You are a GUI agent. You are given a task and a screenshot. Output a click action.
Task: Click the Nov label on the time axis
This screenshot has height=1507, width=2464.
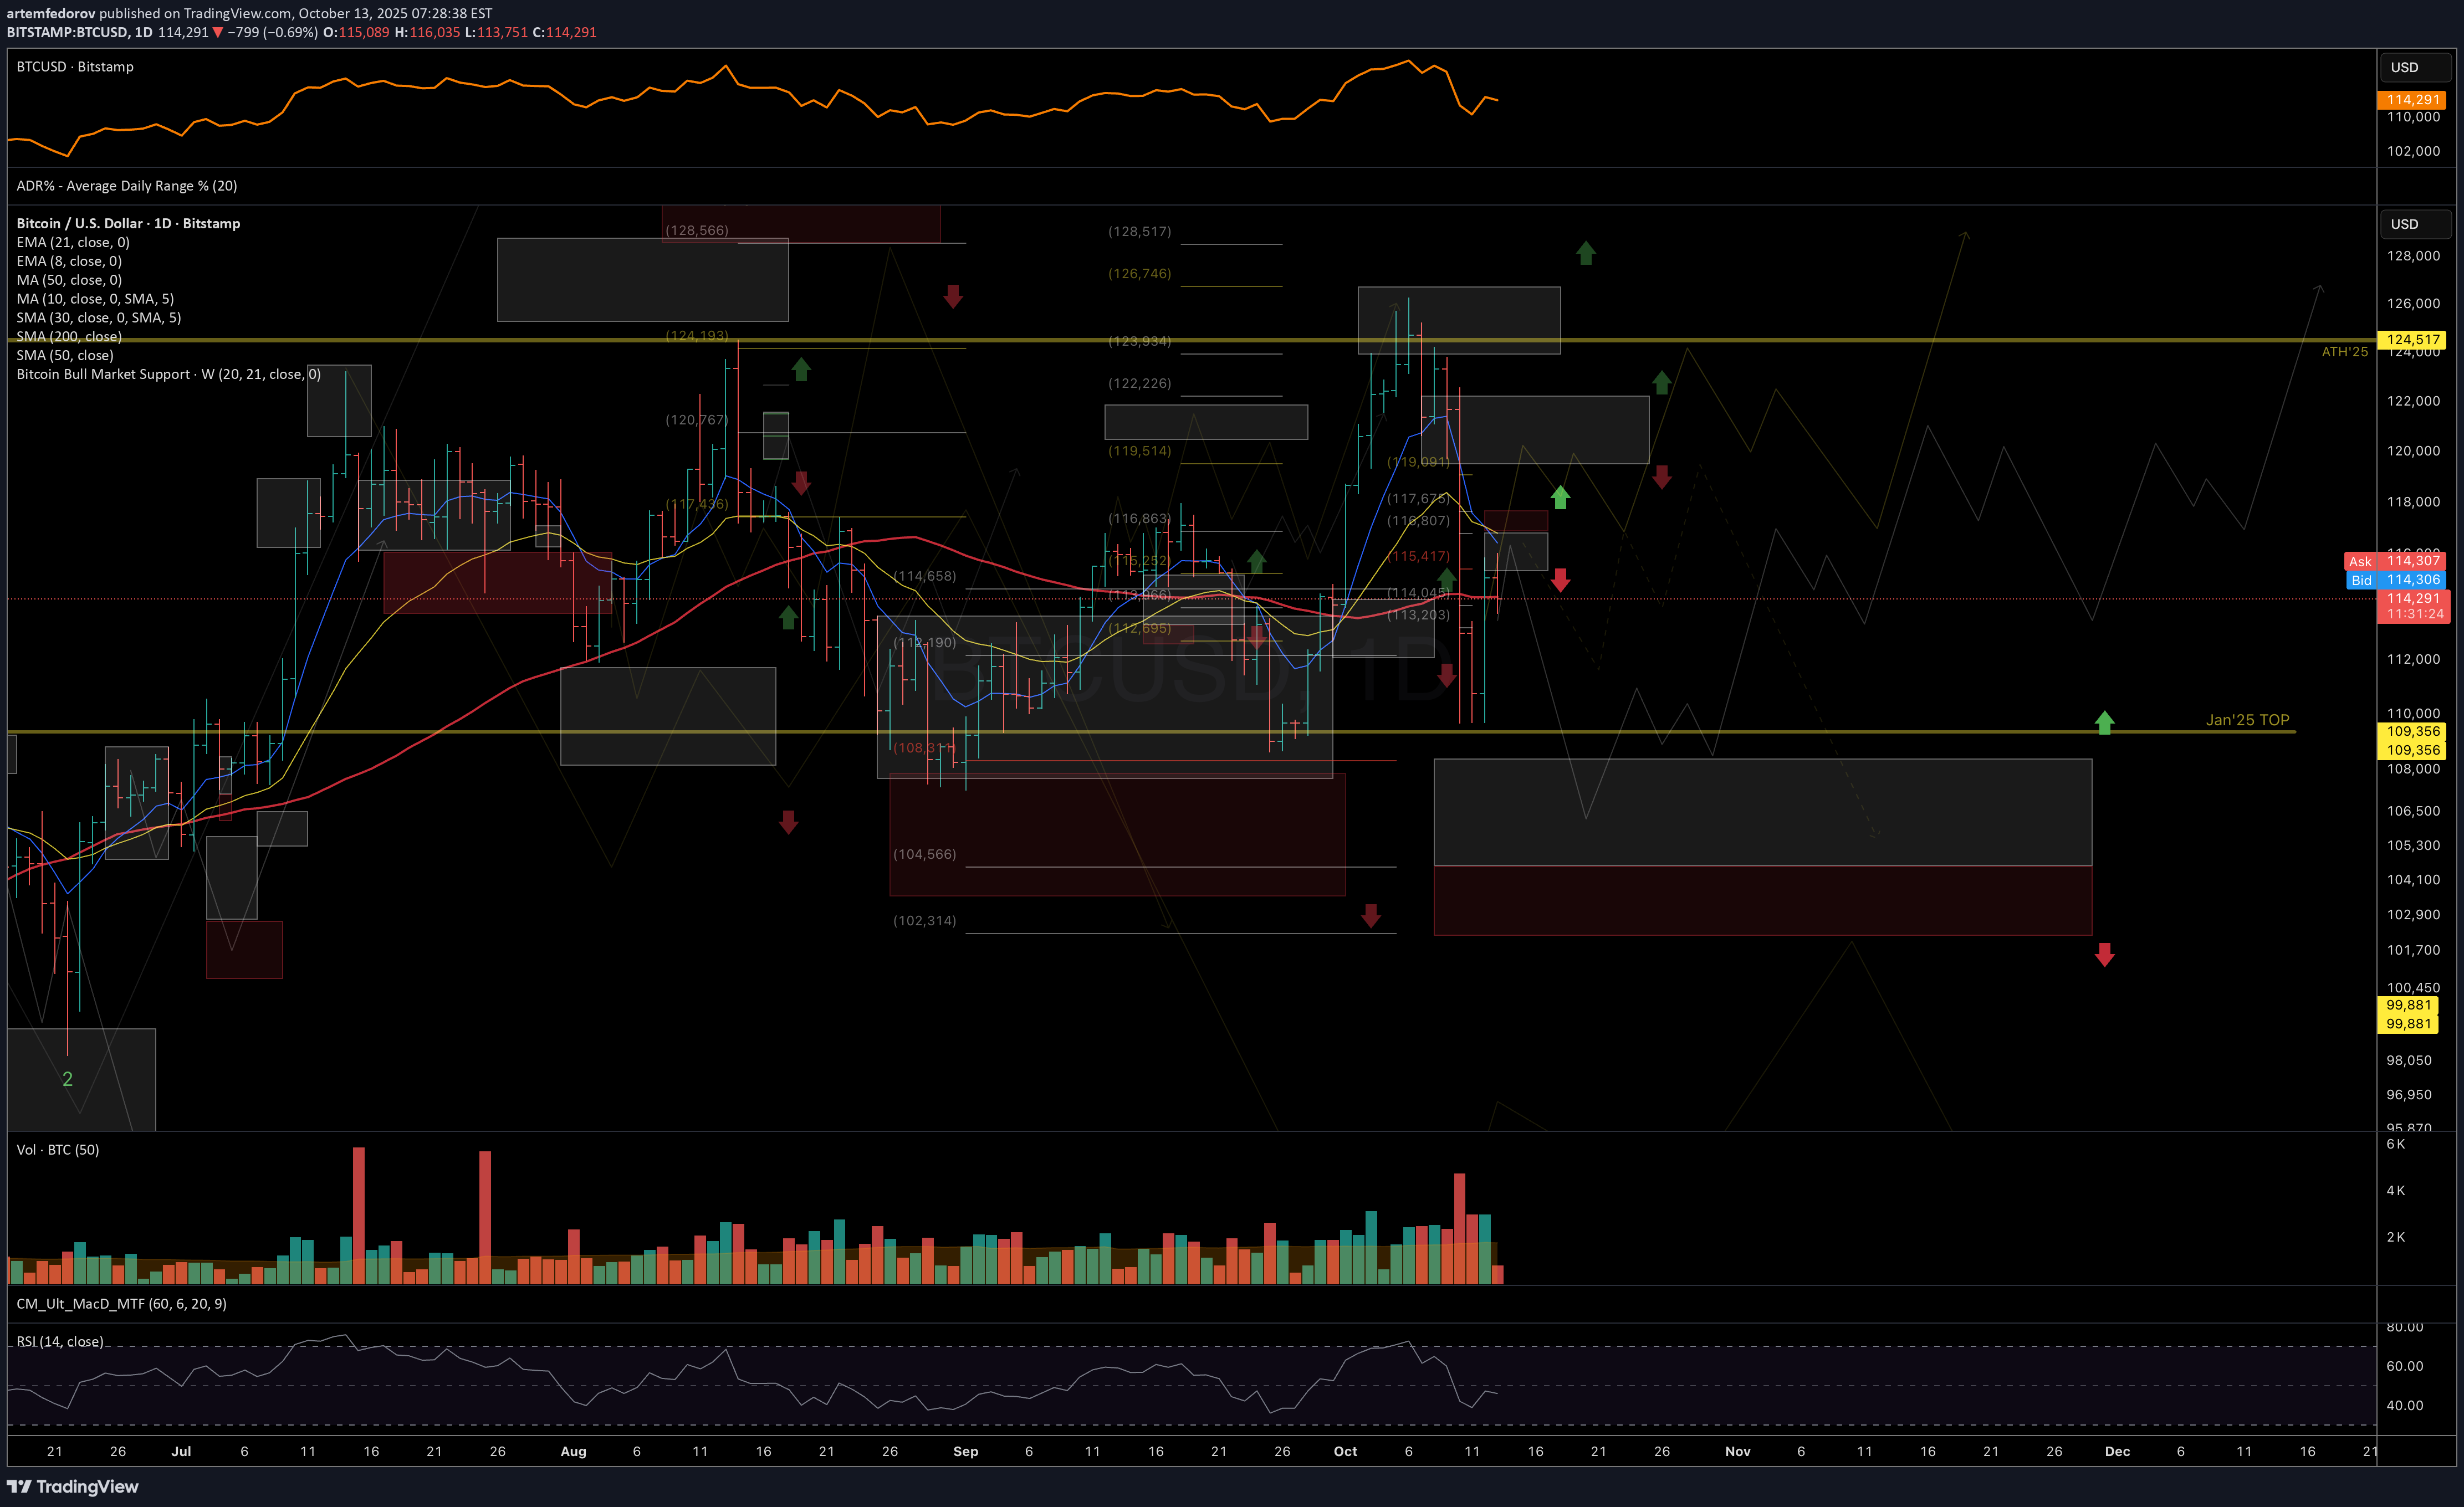click(1737, 1451)
